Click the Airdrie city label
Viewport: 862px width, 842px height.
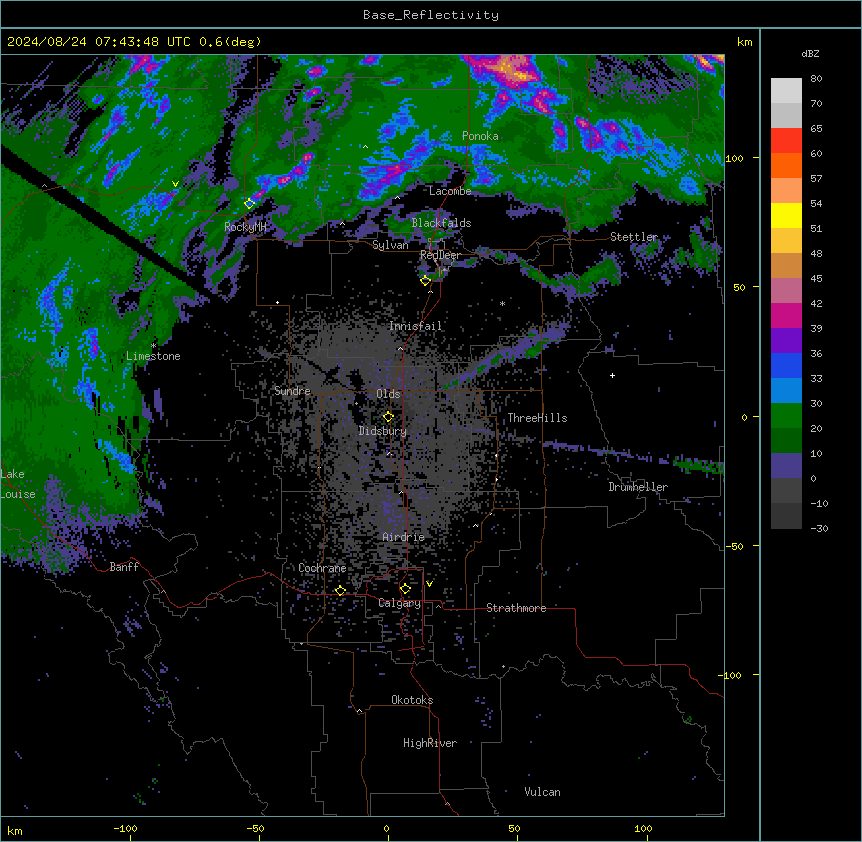pos(404,537)
